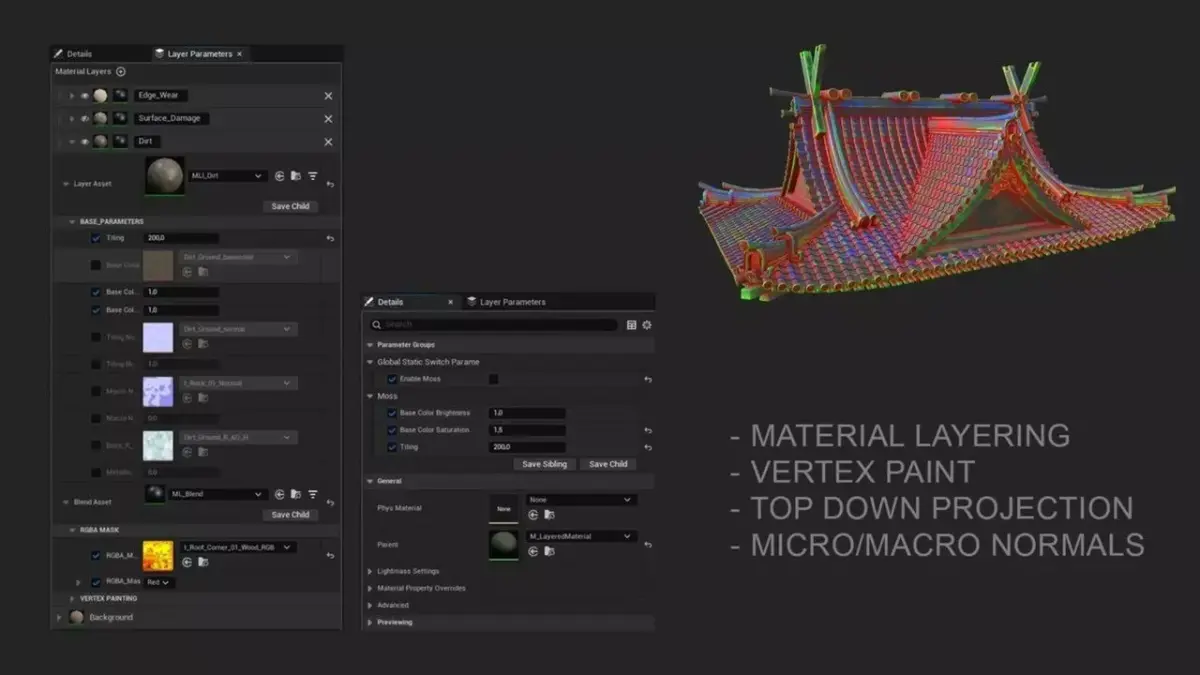Screen dimensions: 1200x675
Task: Toggle visibility eye of Dirt layer
Action: point(85,142)
